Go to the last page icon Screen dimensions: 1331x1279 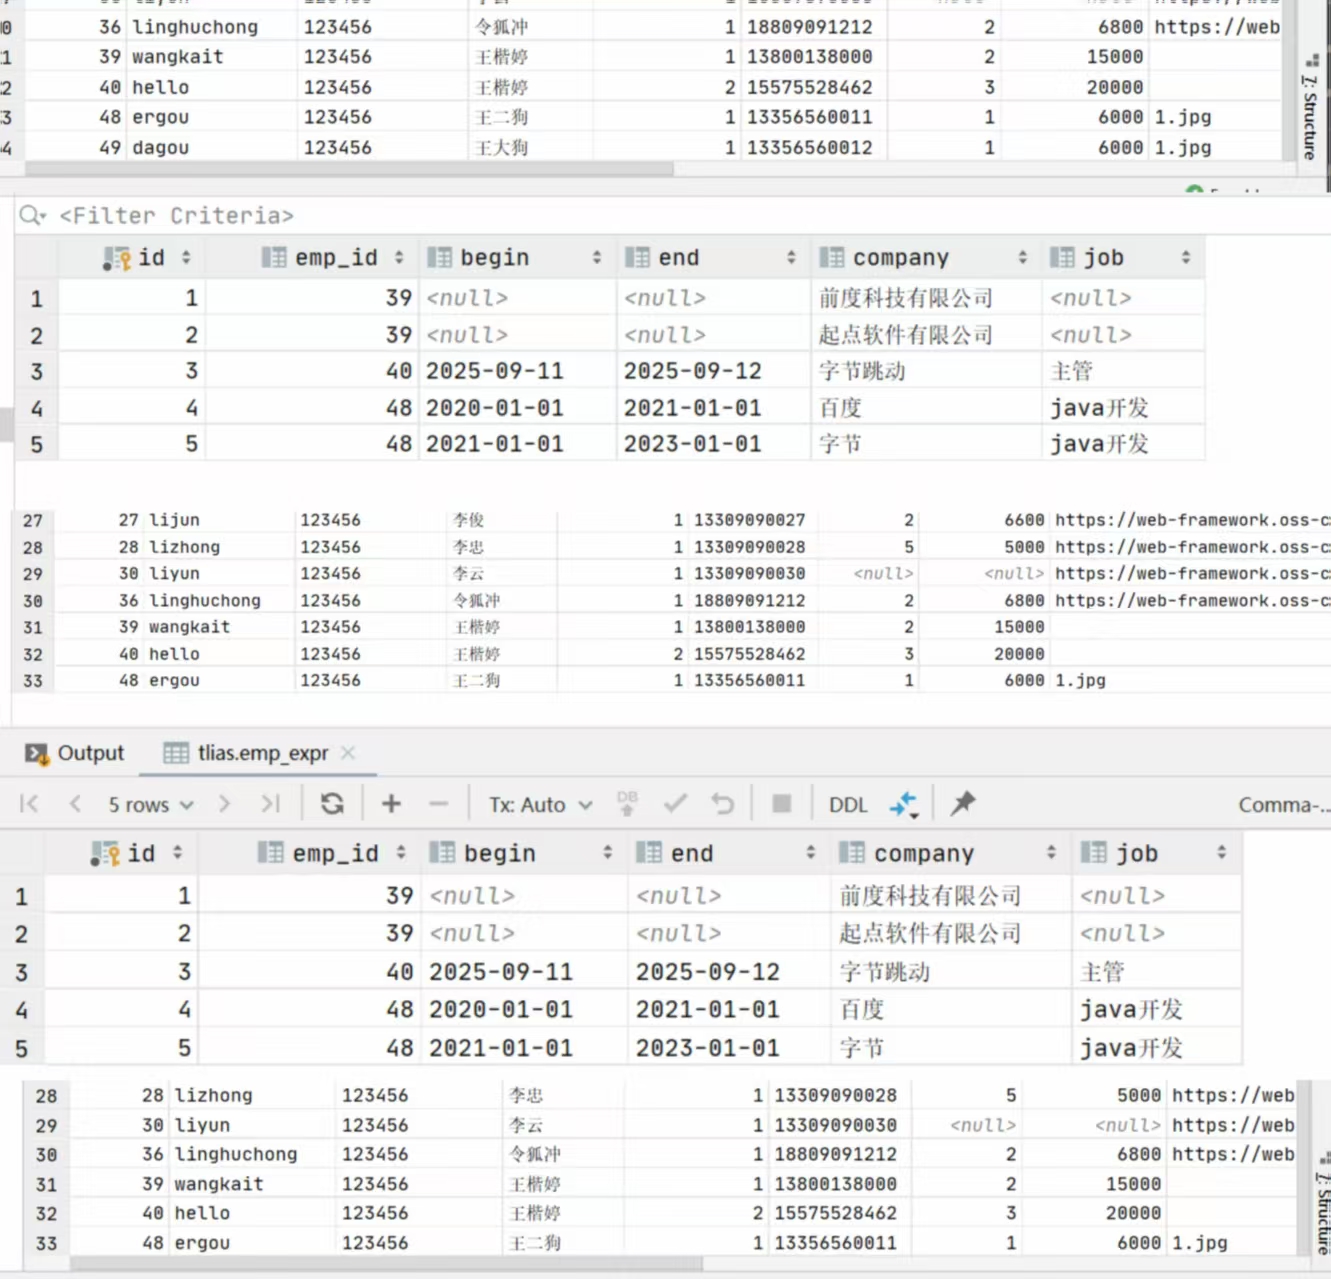(270, 804)
